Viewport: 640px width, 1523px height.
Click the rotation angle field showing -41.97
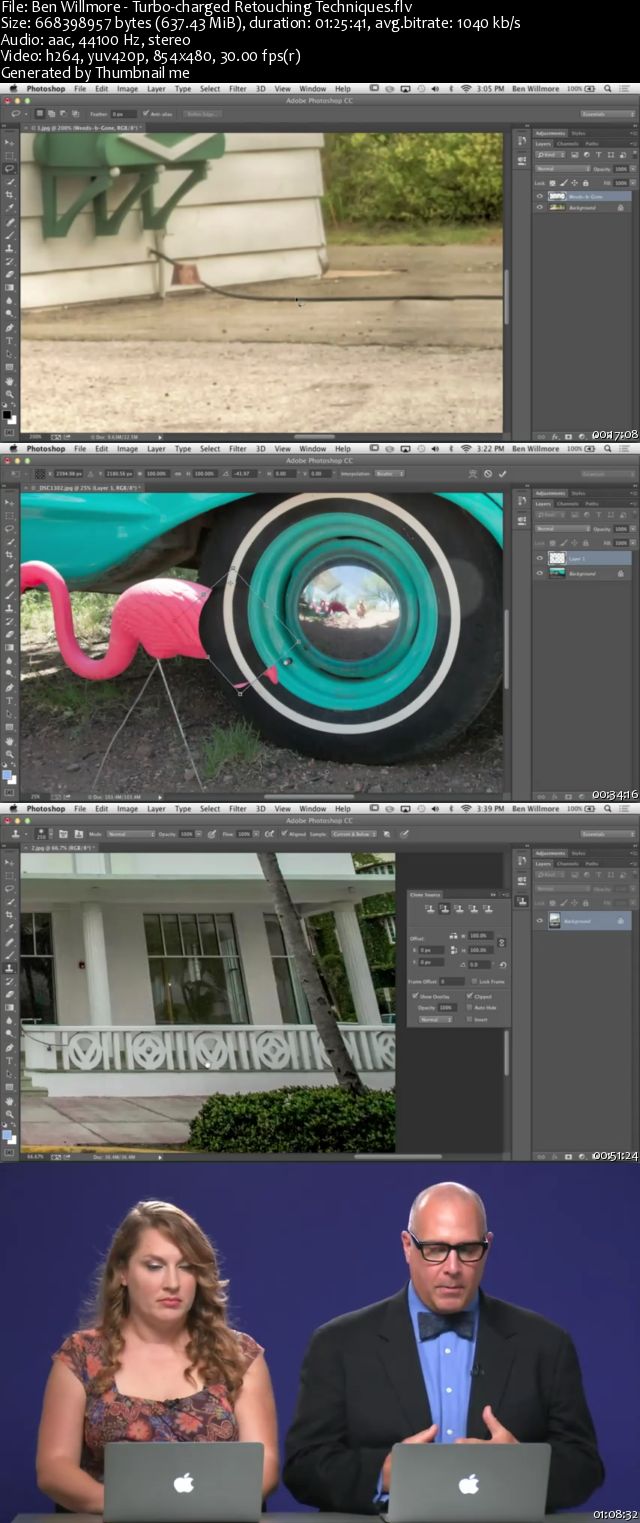[x=243, y=473]
